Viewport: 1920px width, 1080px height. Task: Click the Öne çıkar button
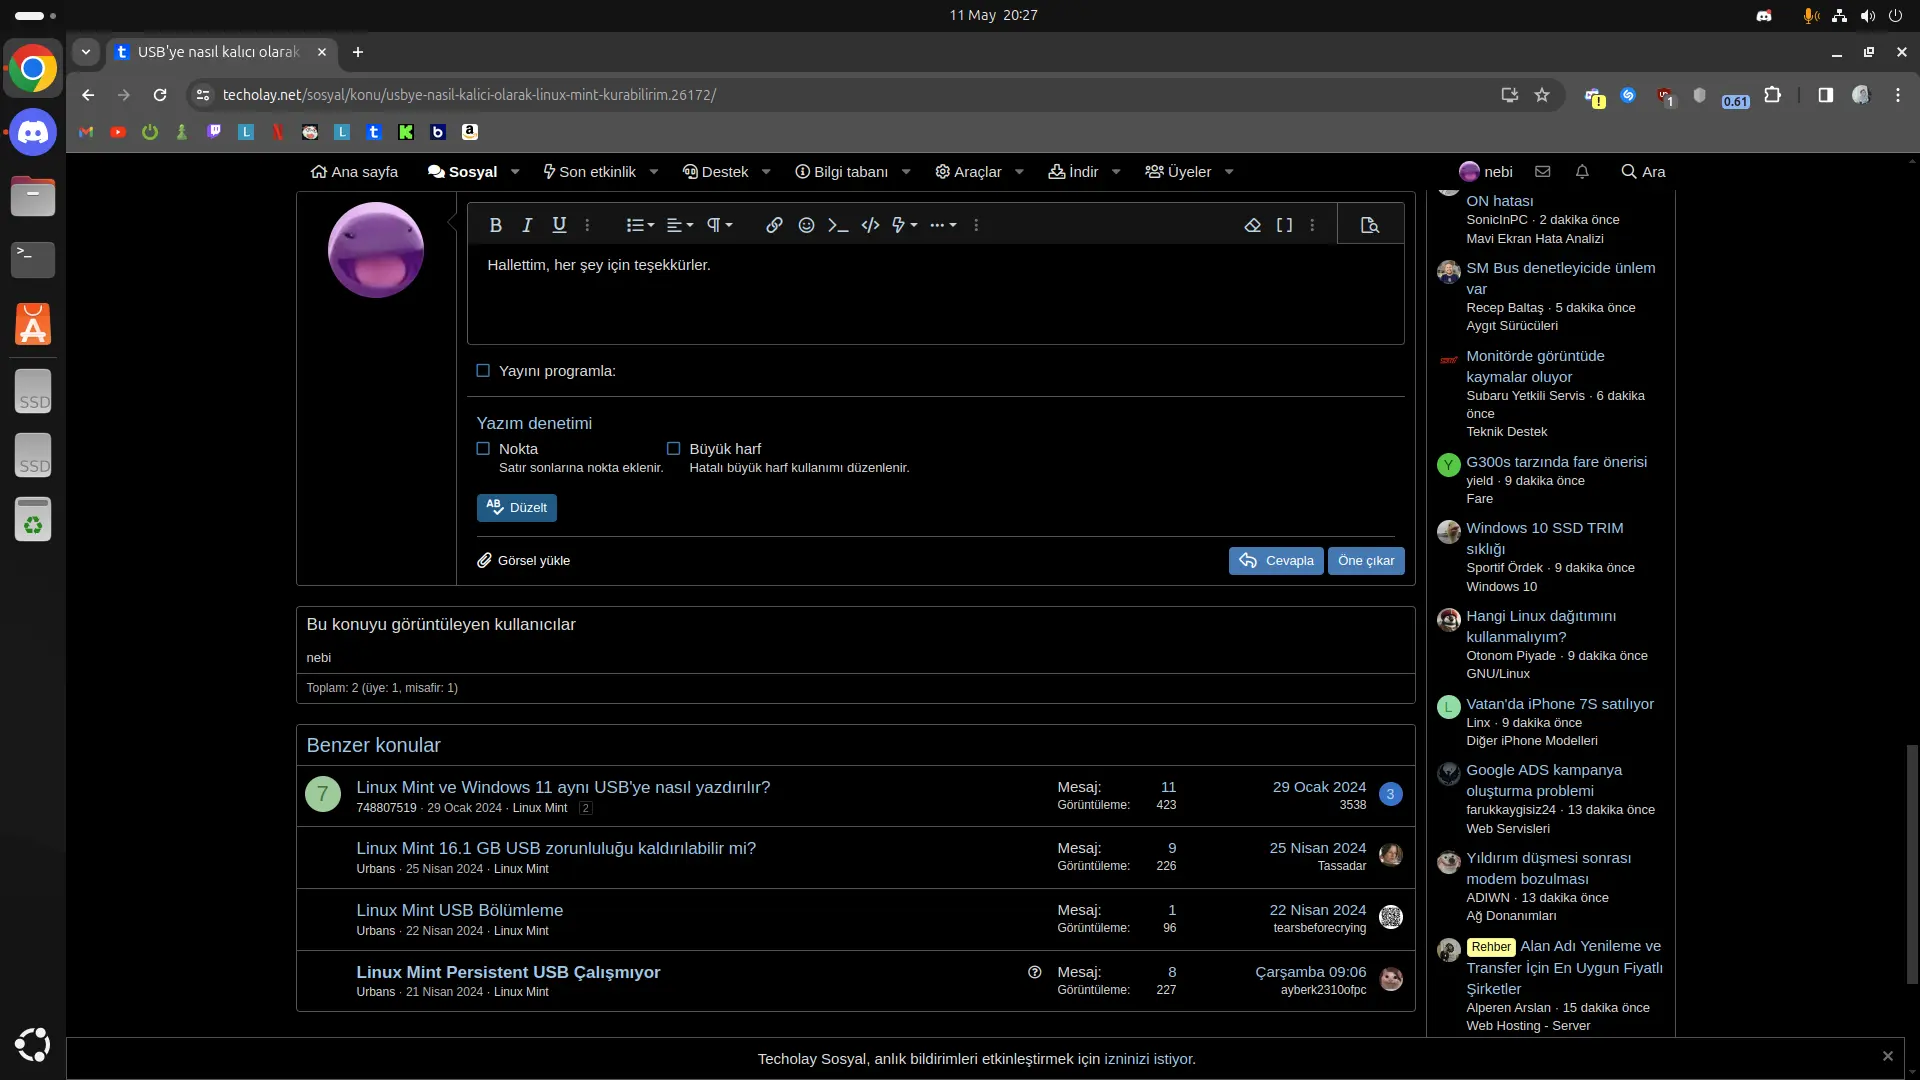[1366, 561]
